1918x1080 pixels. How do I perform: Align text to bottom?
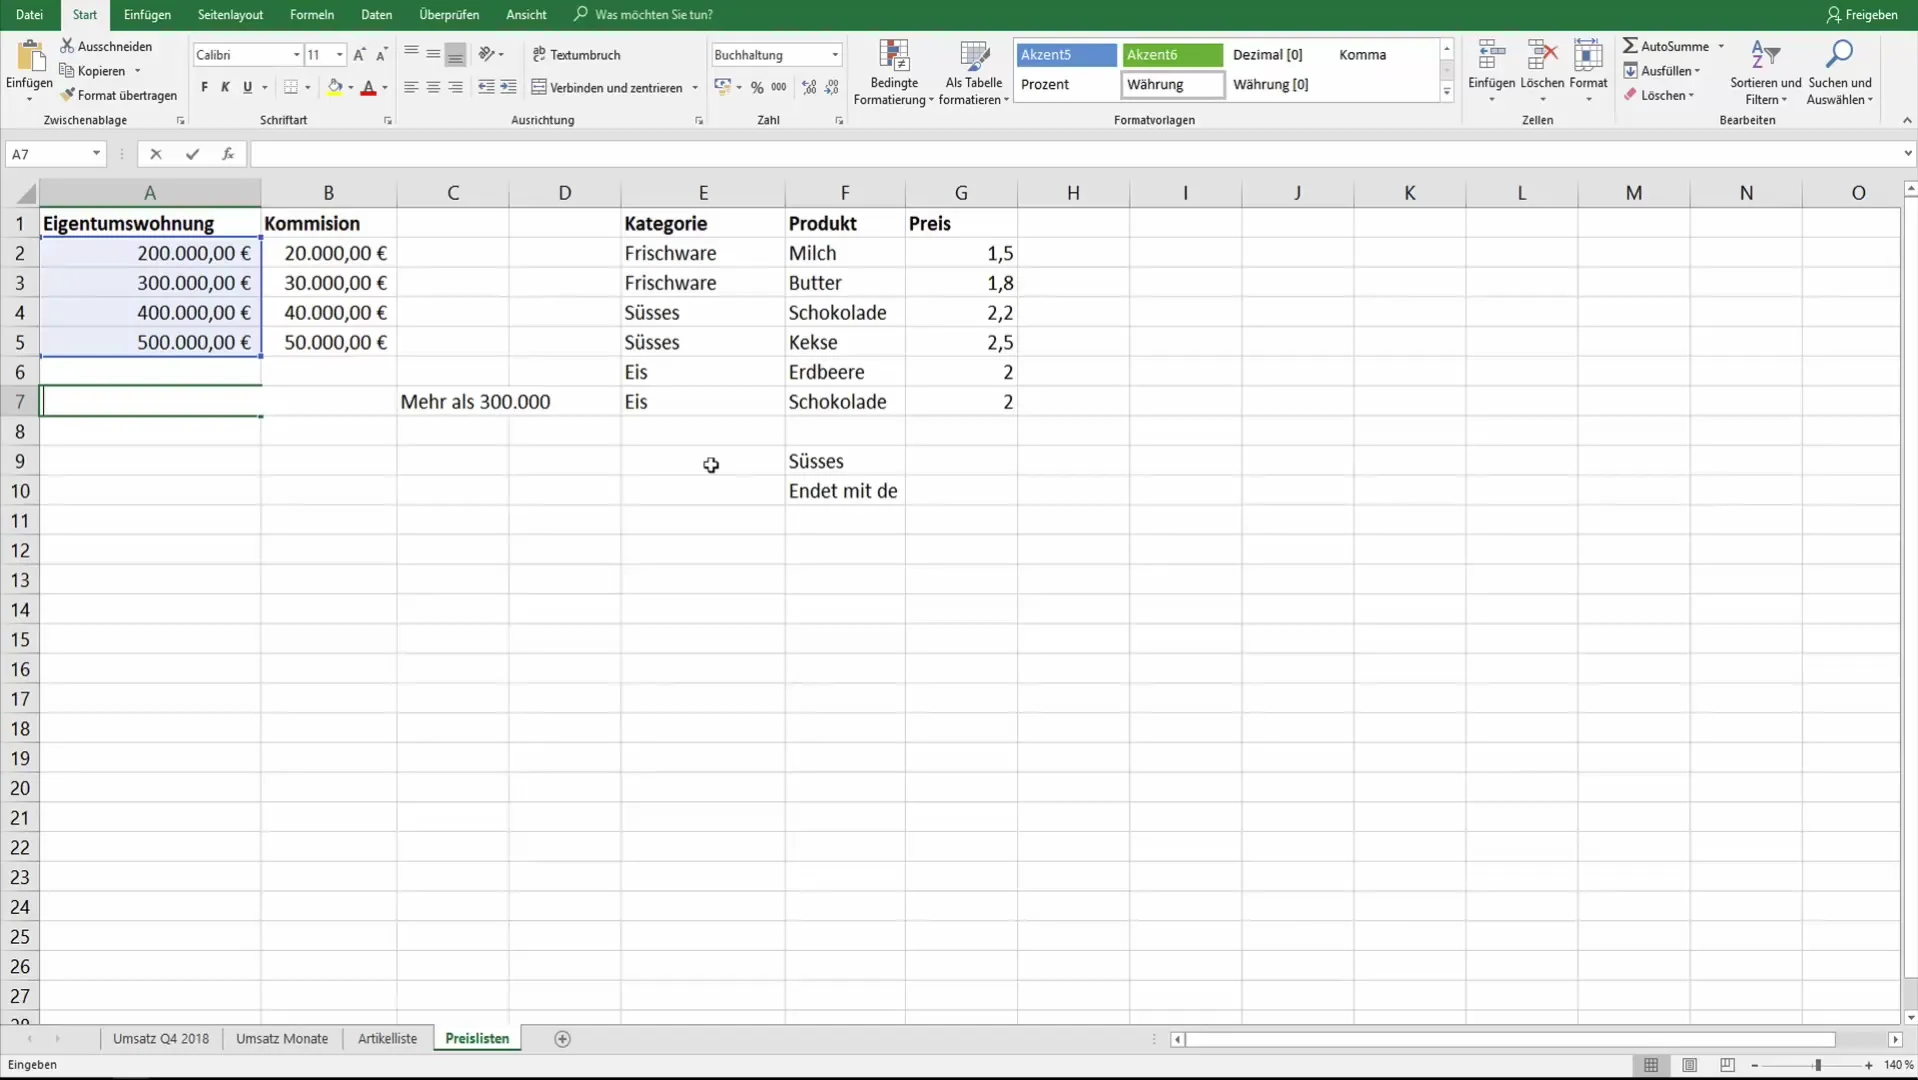pyautogui.click(x=455, y=54)
